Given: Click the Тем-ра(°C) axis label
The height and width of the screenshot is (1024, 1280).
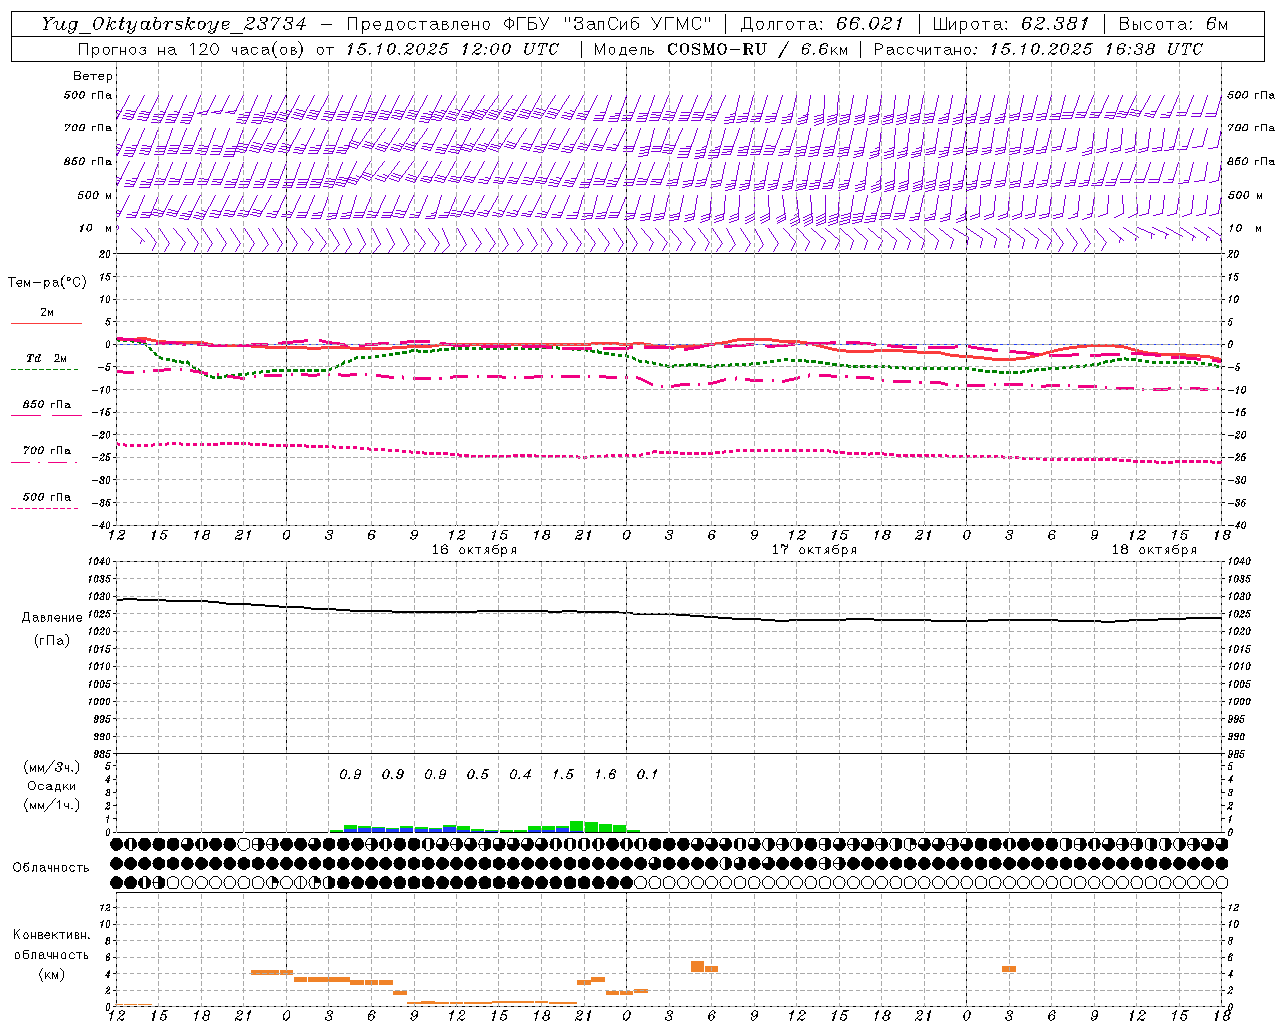Looking at the screenshot, I should [x=47, y=283].
